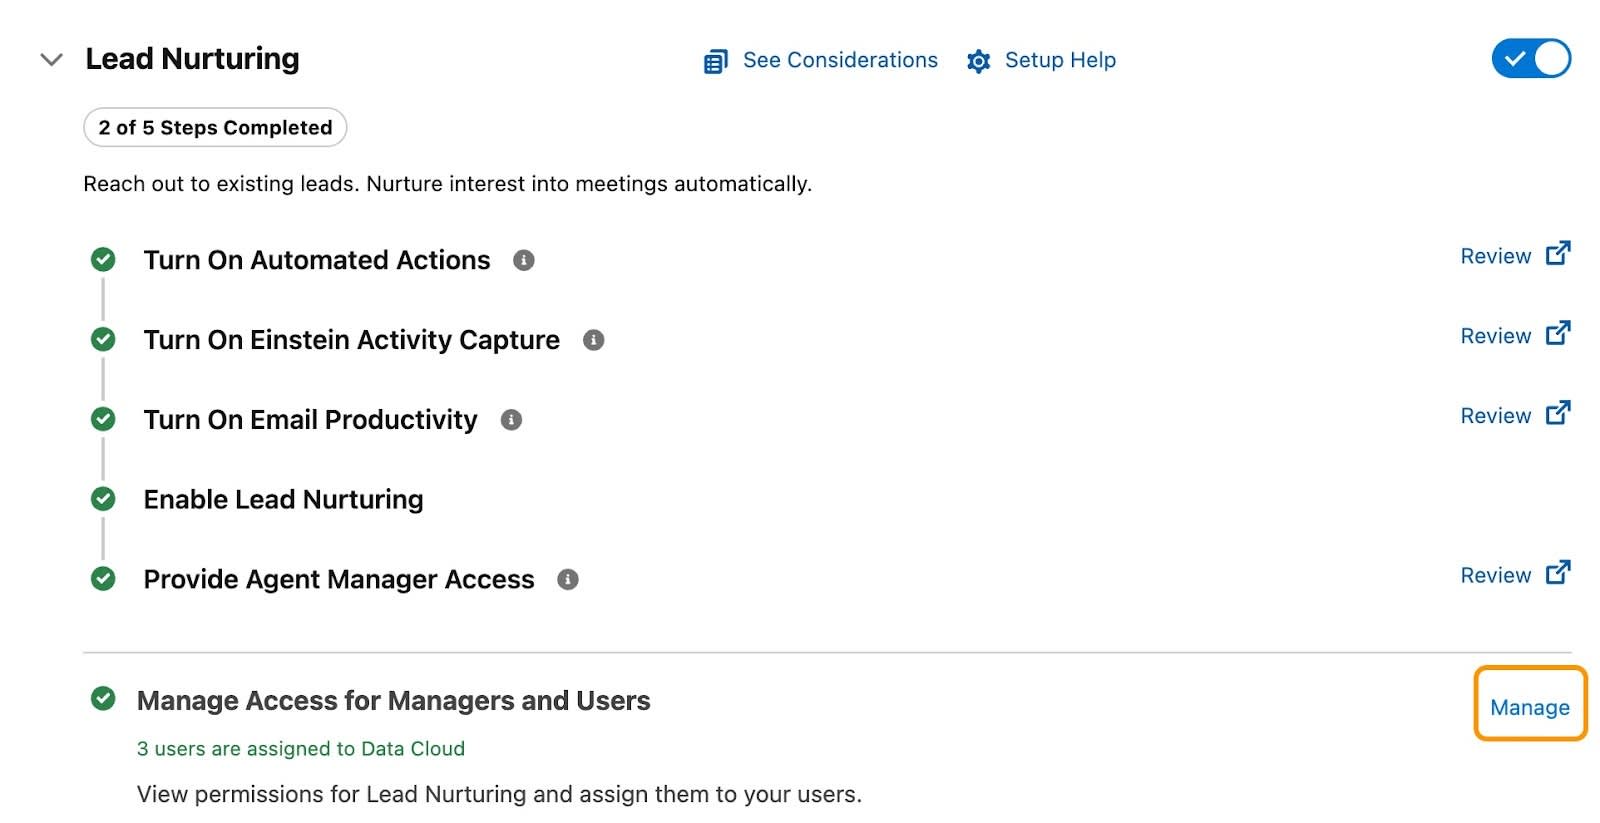
Task: Open external link icon for Einstein Activity Capture
Action: coord(1558,333)
